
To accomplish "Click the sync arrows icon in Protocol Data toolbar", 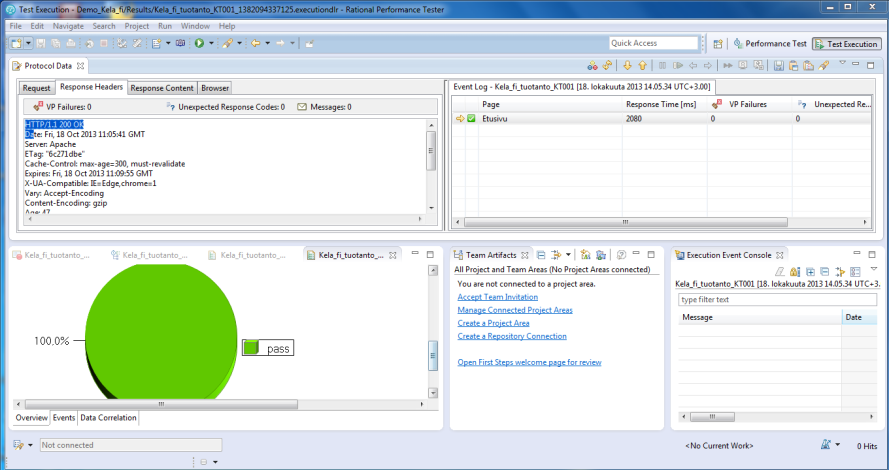I will coord(607,66).
